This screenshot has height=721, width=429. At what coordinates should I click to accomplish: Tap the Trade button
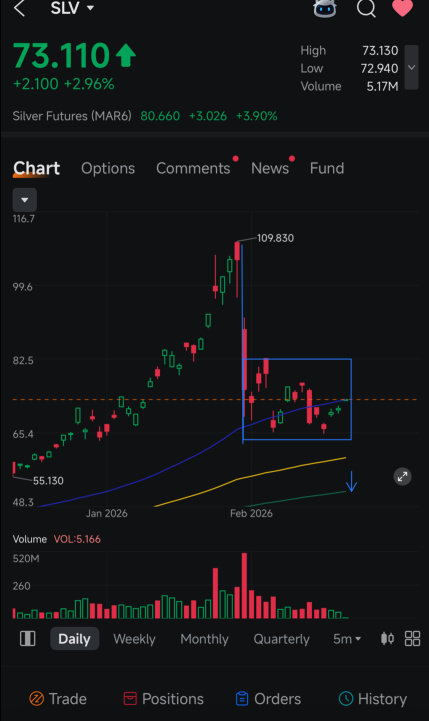coord(58,699)
